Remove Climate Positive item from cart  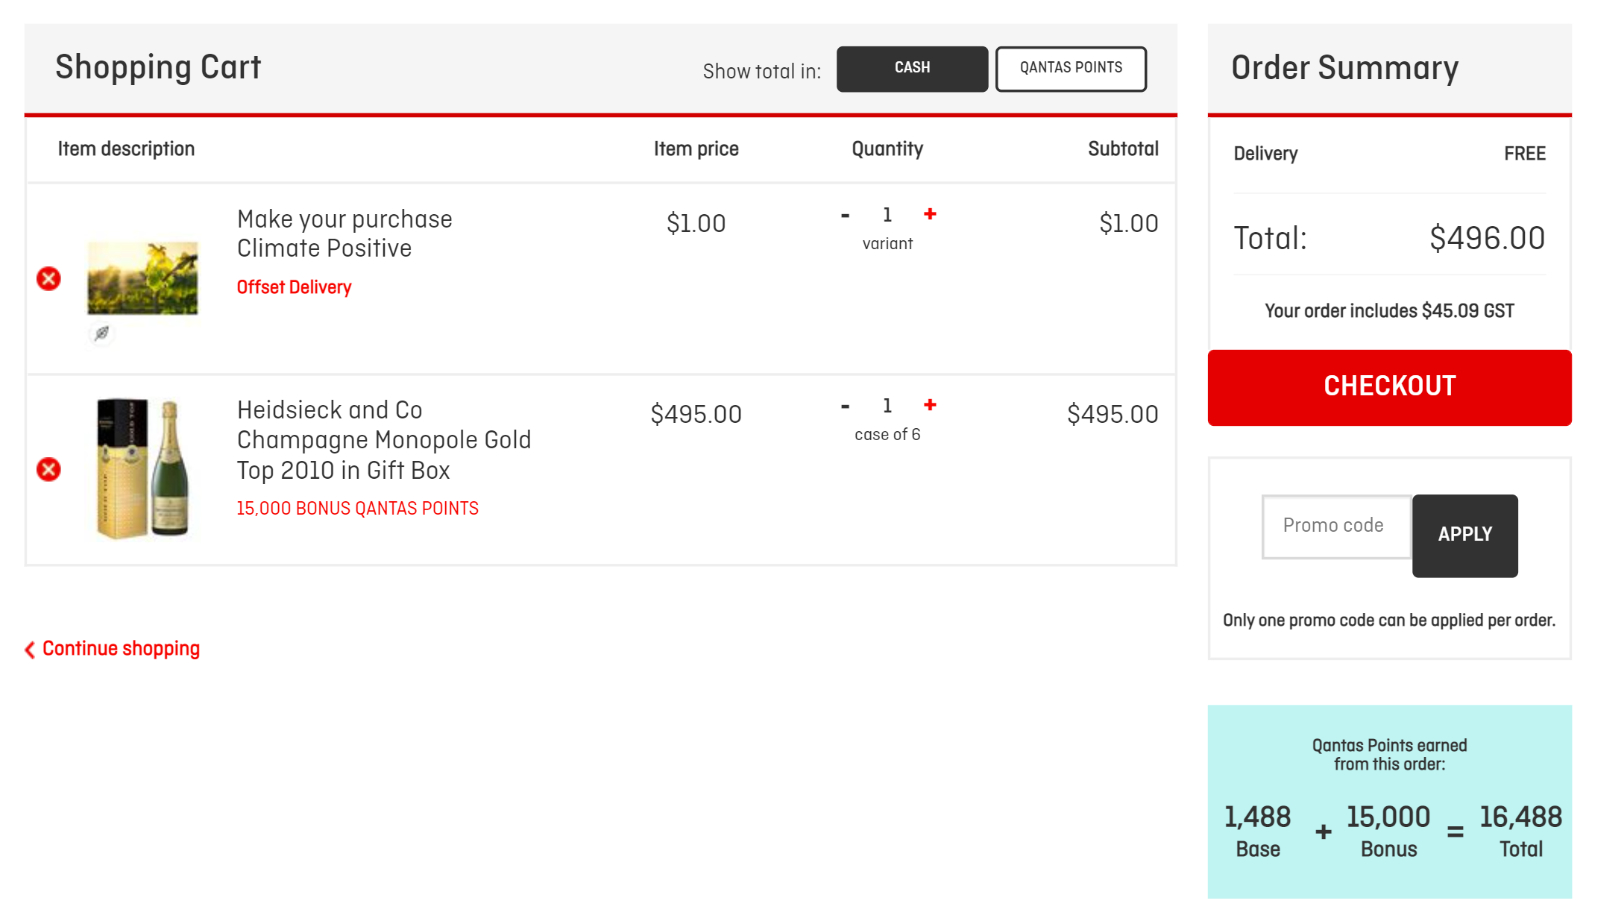click(x=48, y=279)
